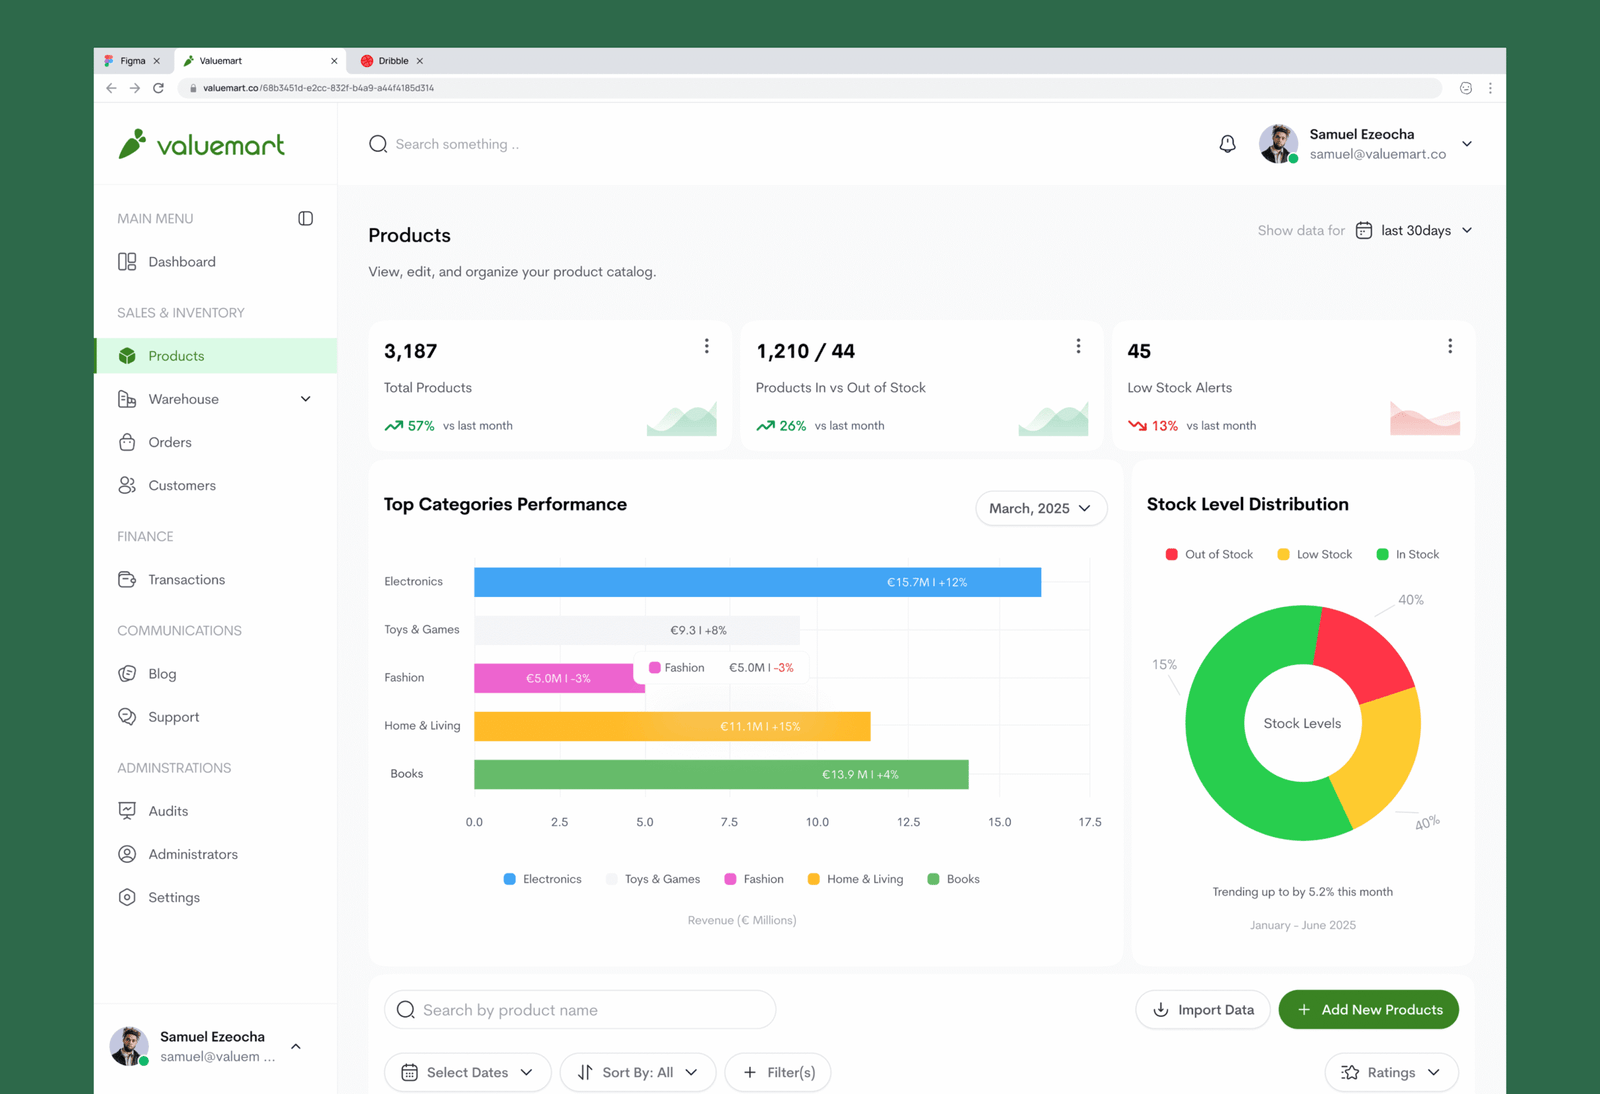
Task: Click the Add New Products button
Action: point(1368,1010)
